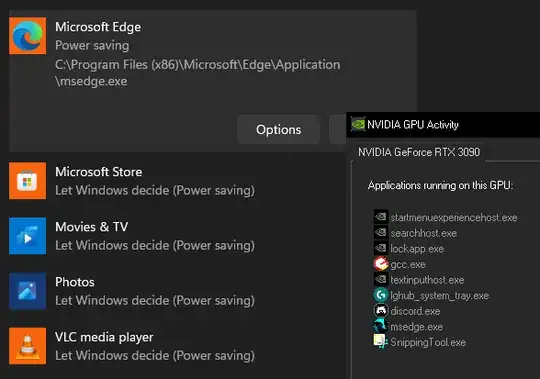Click lghub_system_tray.exe process name
This screenshot has width=540, height=379.
(439, 295)
